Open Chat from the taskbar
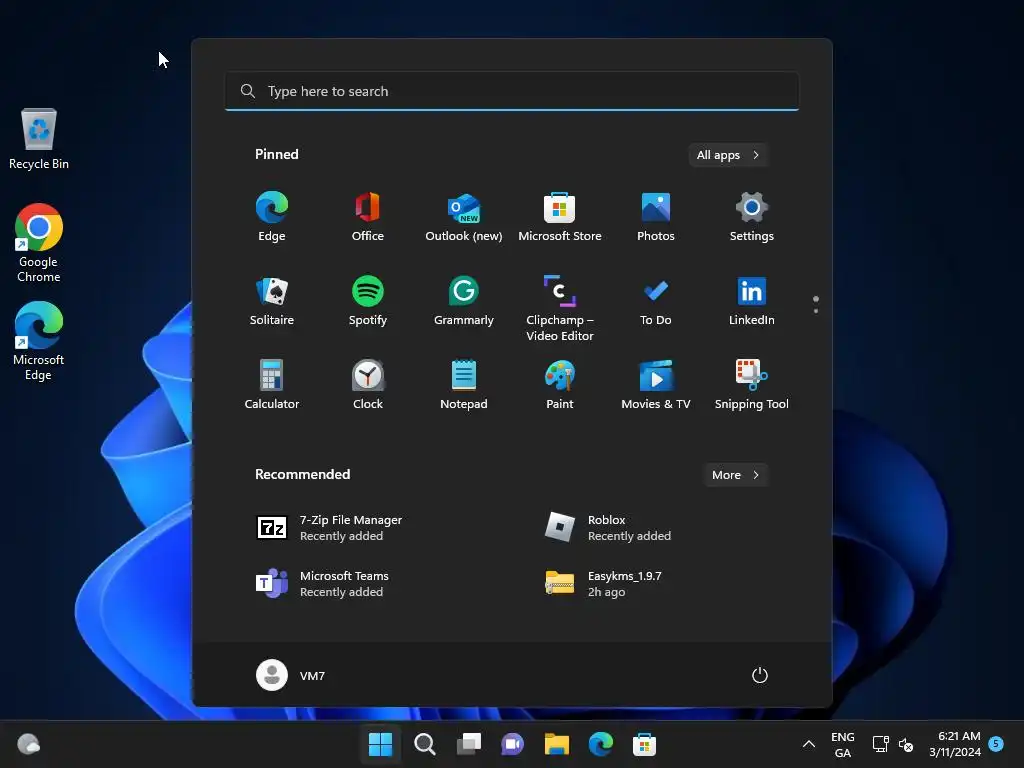Image resolution: width=1024 pixels, height=768 pixels. coord(513,744)
